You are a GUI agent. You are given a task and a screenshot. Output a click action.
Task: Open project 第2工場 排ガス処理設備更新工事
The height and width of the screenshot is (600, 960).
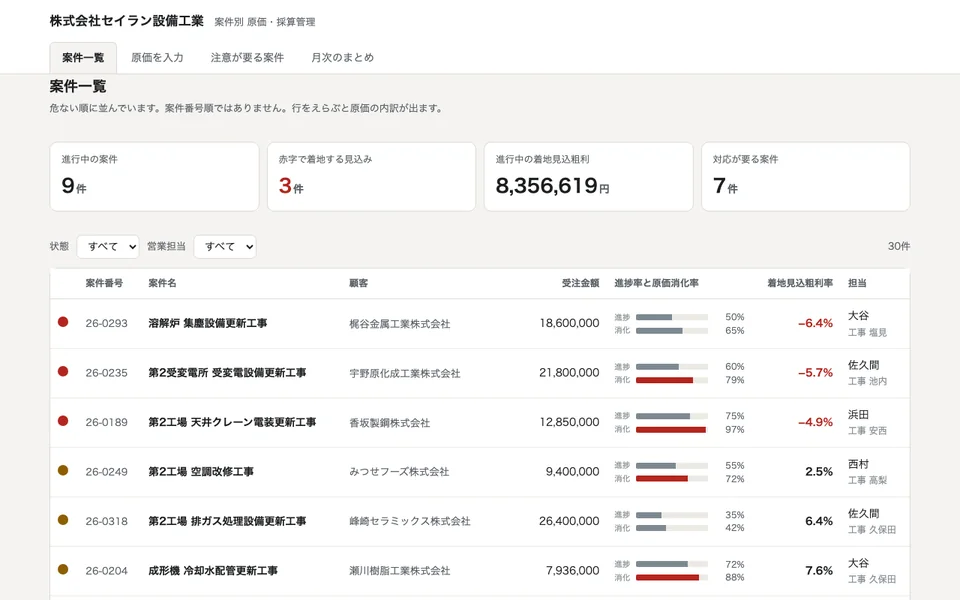coord(227,522)
